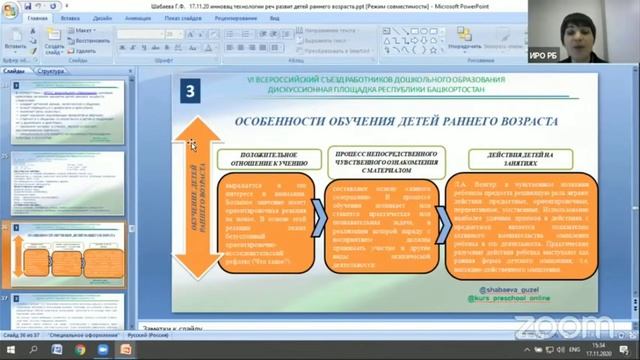Viewport: 640px width, 360px height.
Task: Open the Упорядочить arrange dropdown
Action: [x=464, y=41]
